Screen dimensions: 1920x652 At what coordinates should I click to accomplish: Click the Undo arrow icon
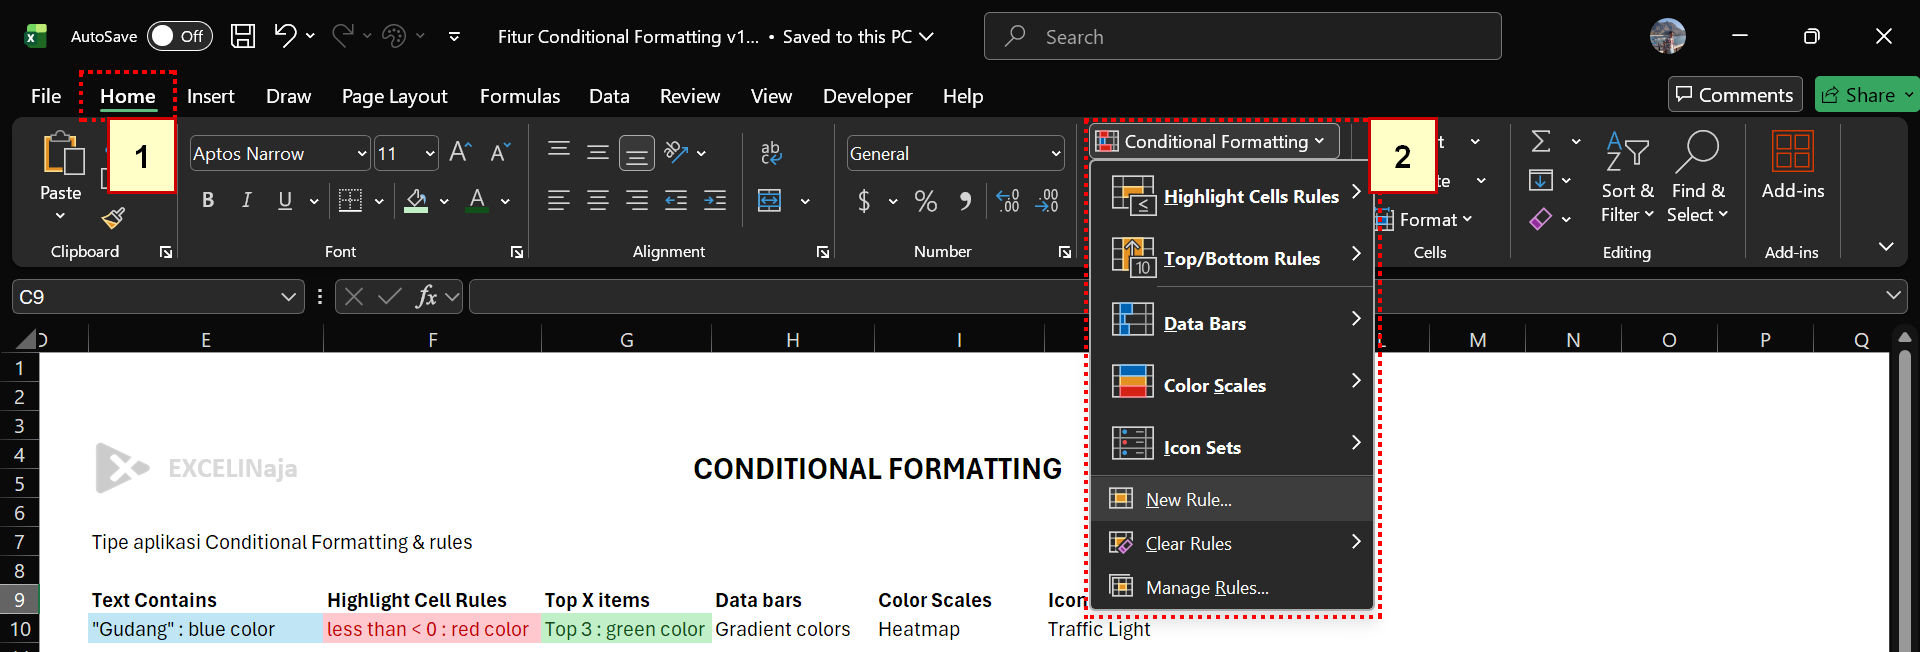[x=285, y=36]
